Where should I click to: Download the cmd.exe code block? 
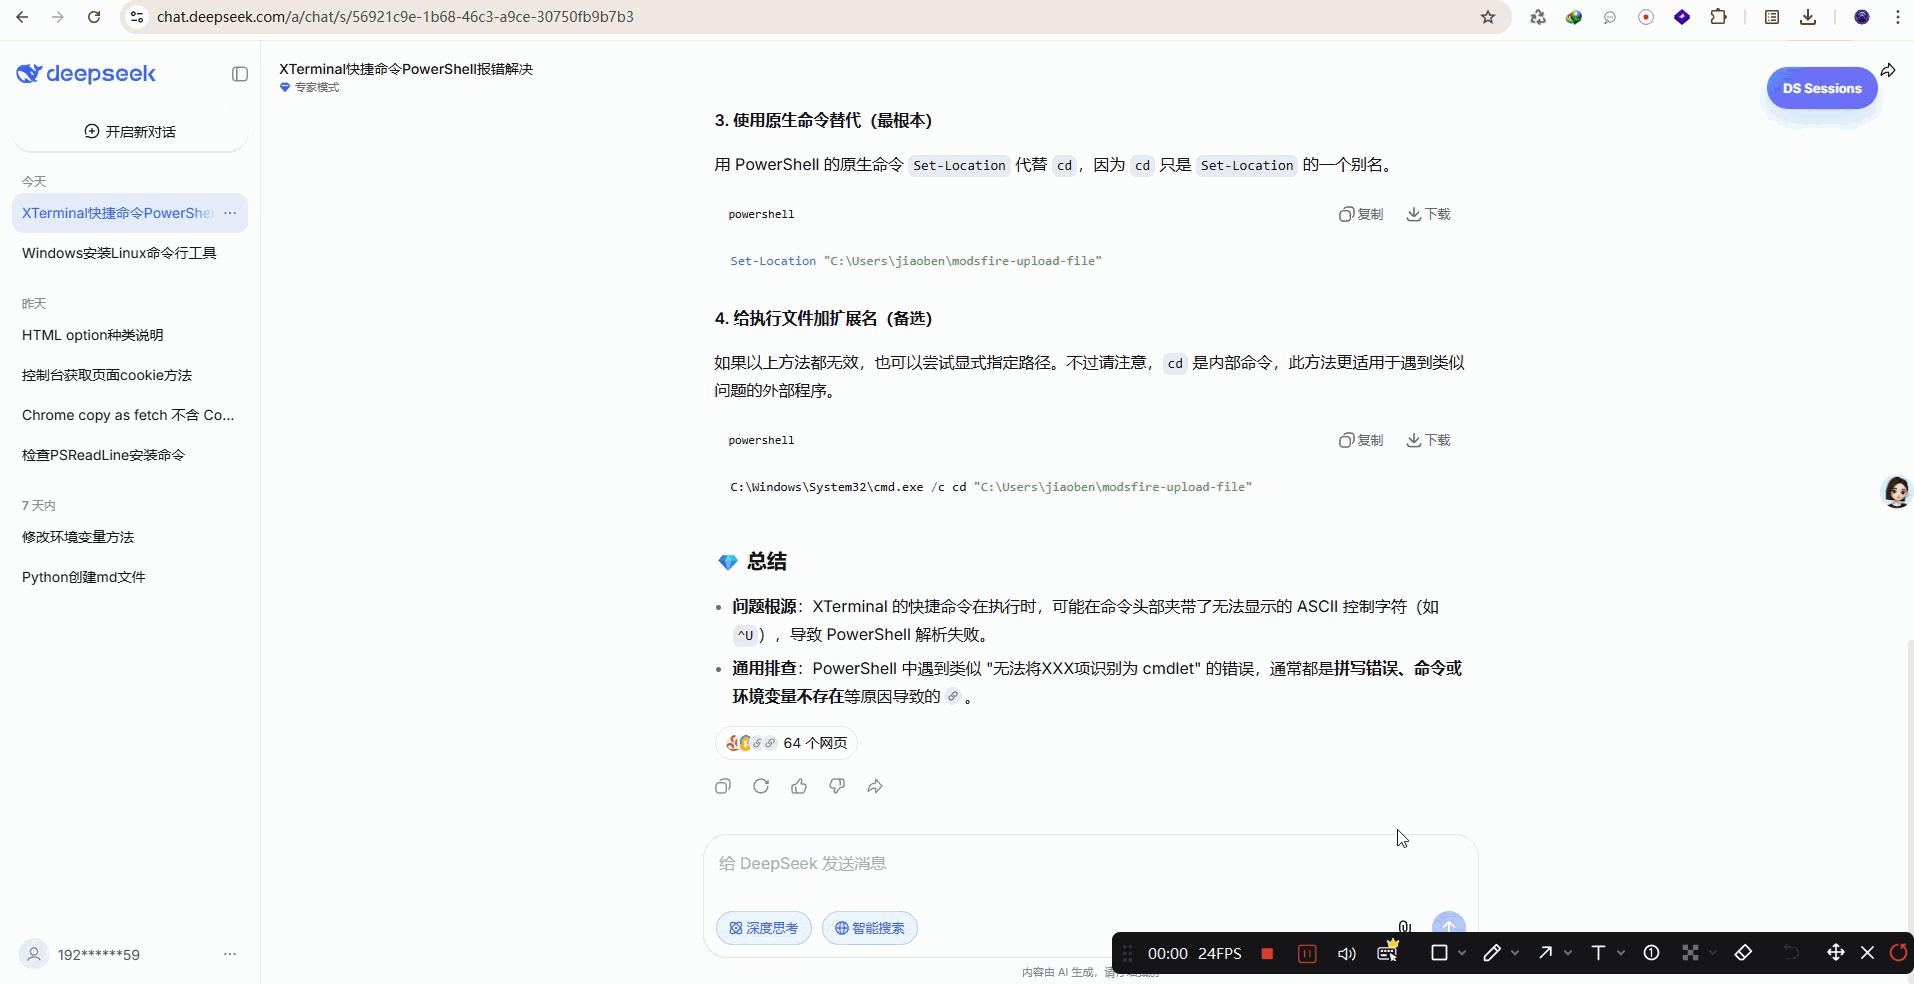(x=1428, y=440)
